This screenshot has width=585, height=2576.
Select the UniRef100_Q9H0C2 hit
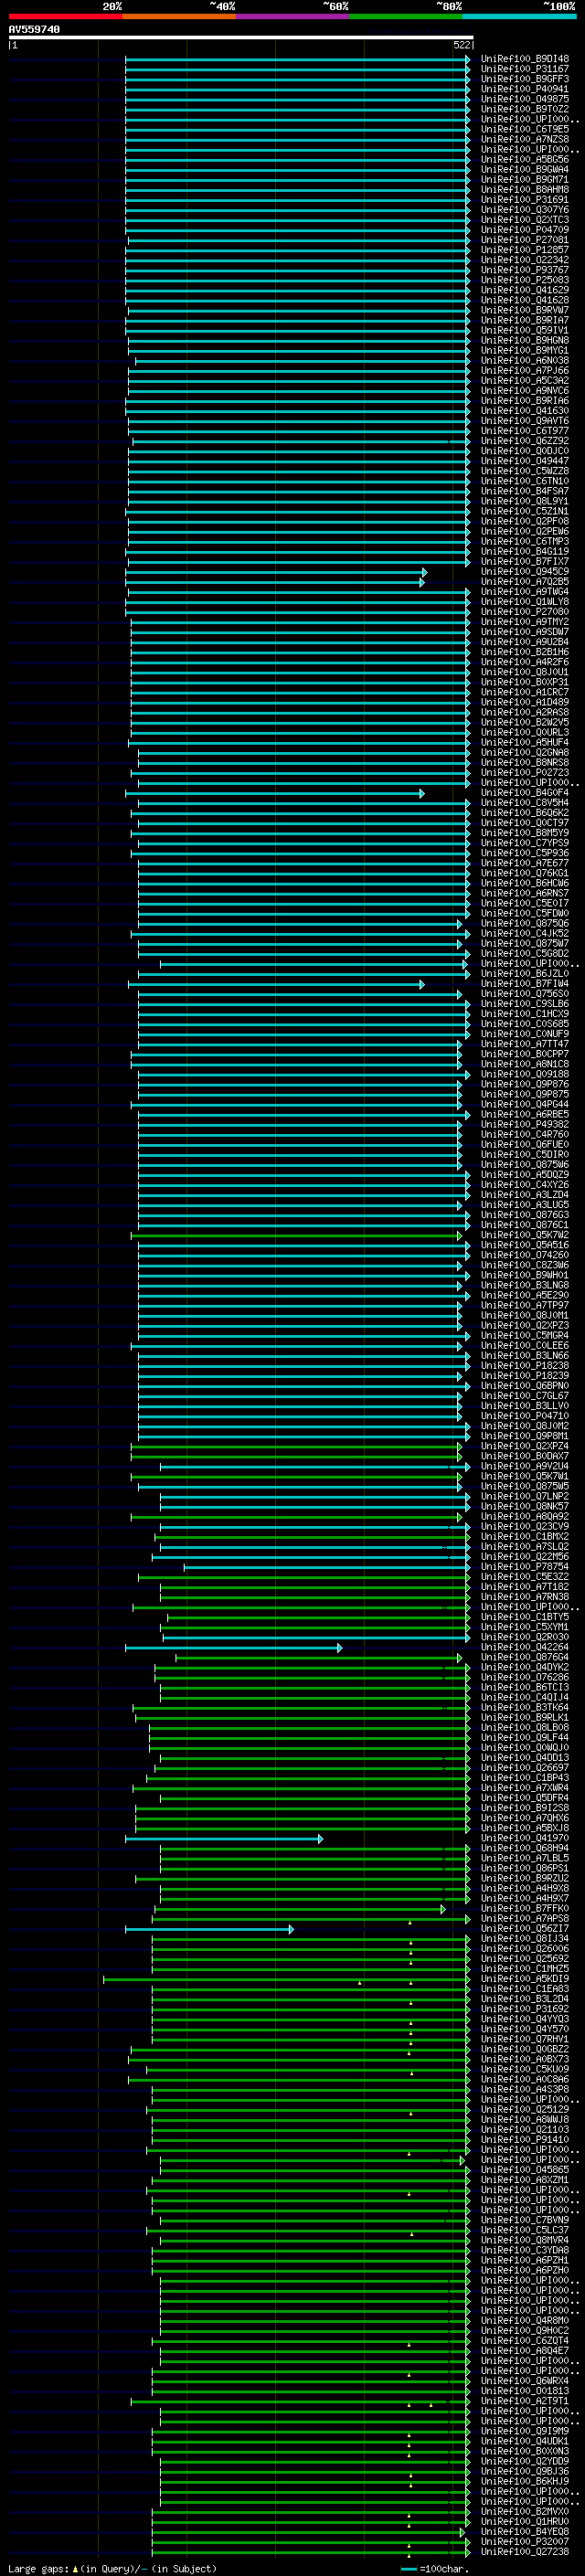pos(524,2330)
